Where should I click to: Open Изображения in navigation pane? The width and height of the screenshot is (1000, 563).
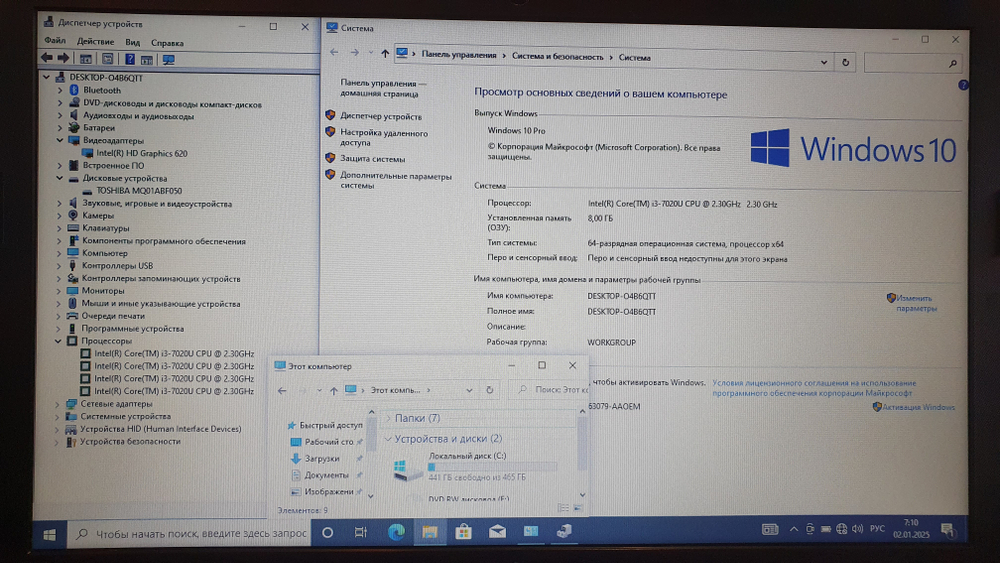click(328, 492)
